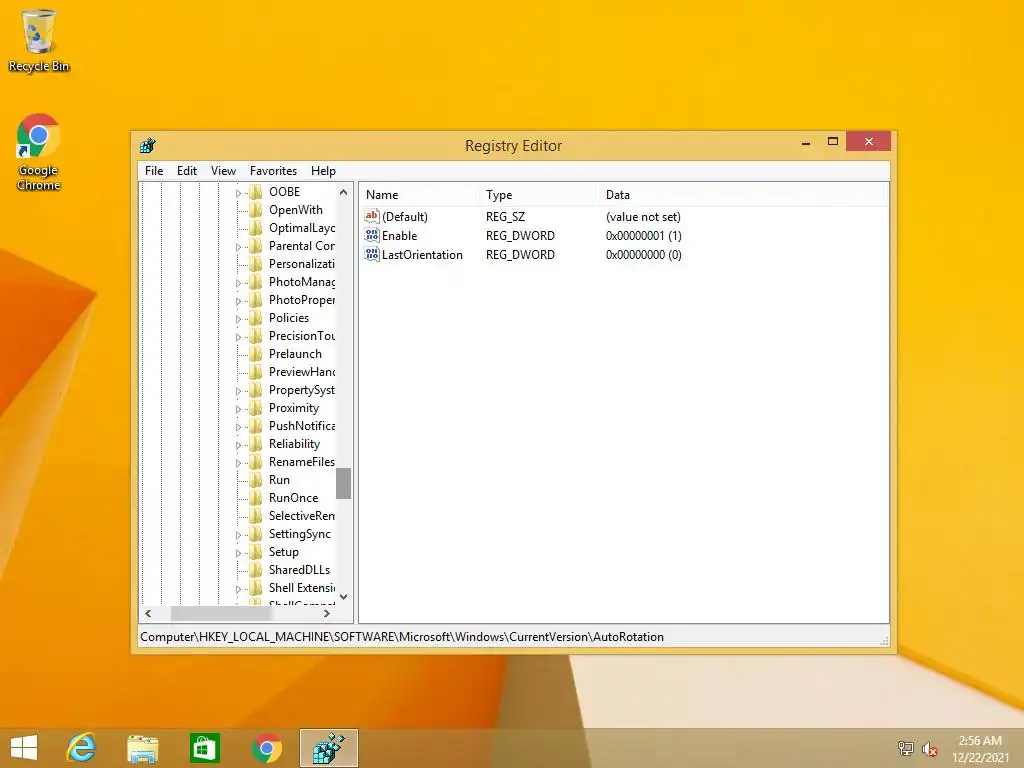Click the tree scroll left arrow

[x=148, y=613]
